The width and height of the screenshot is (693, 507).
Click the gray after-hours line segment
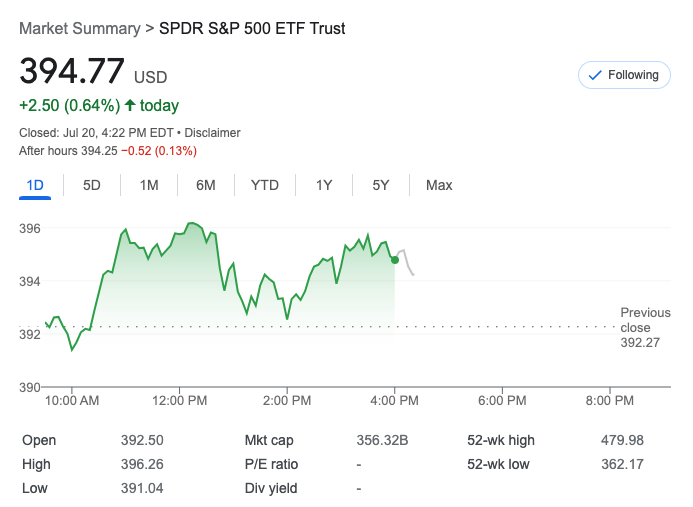point(407,260)
